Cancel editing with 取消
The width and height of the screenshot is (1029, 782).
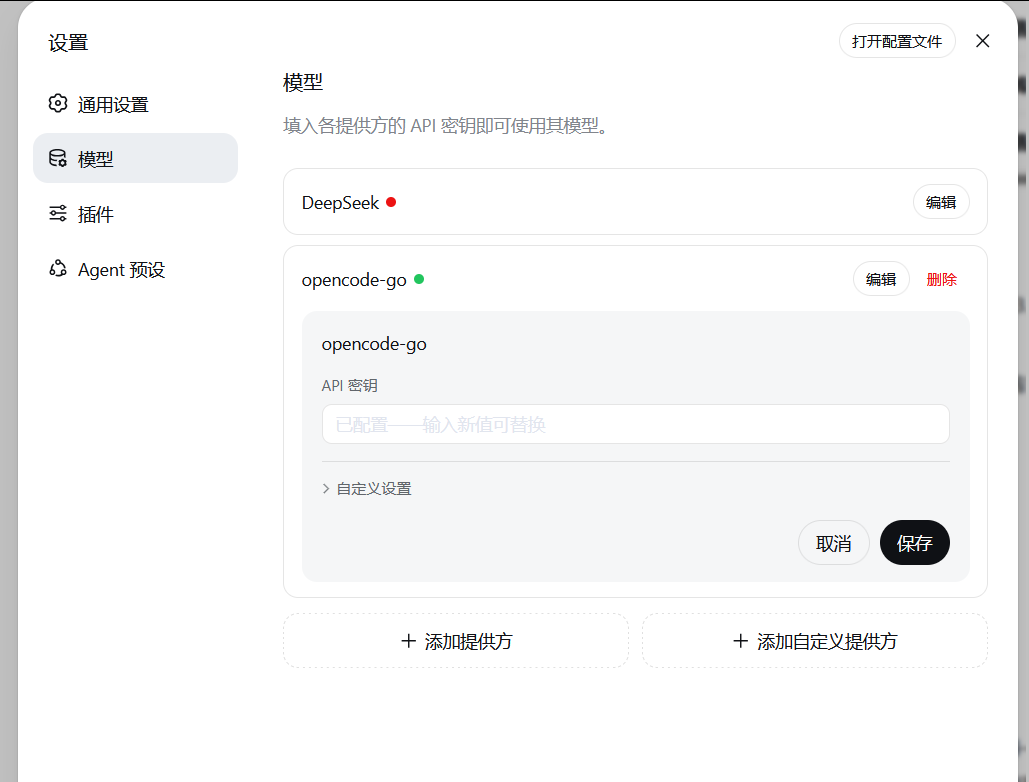point(833,543)
